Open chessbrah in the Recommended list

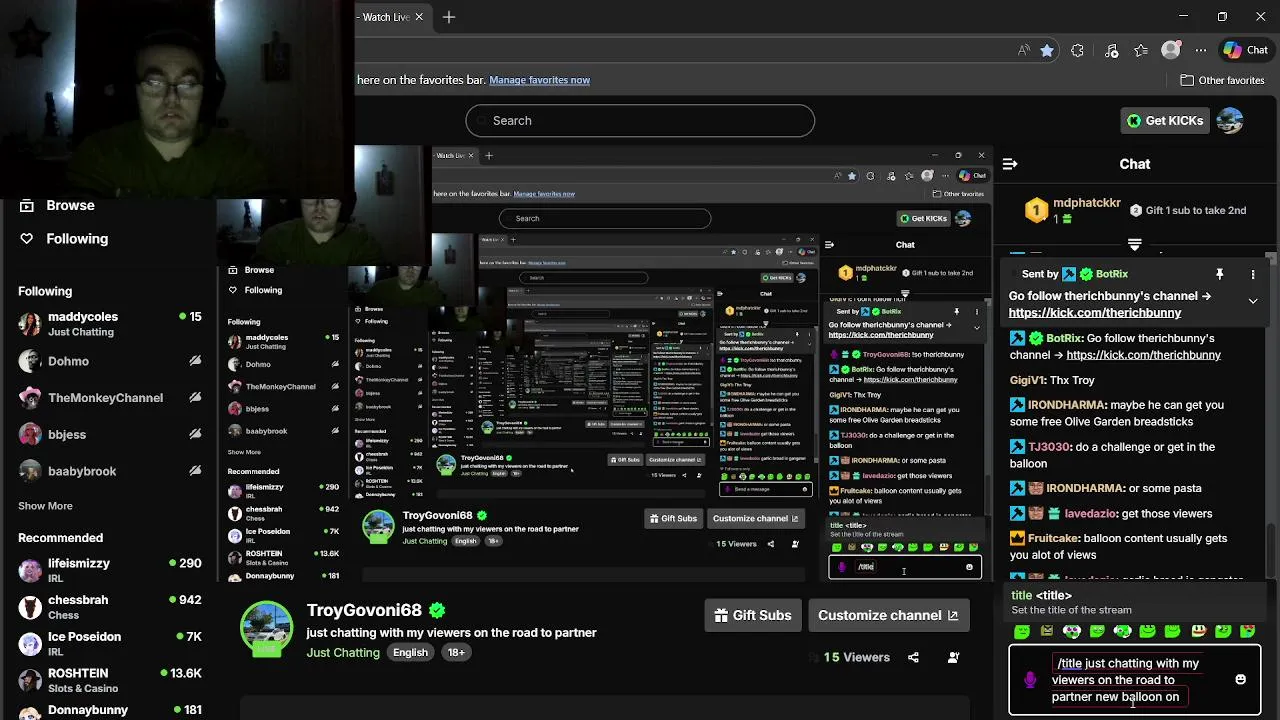pos(110,606)
